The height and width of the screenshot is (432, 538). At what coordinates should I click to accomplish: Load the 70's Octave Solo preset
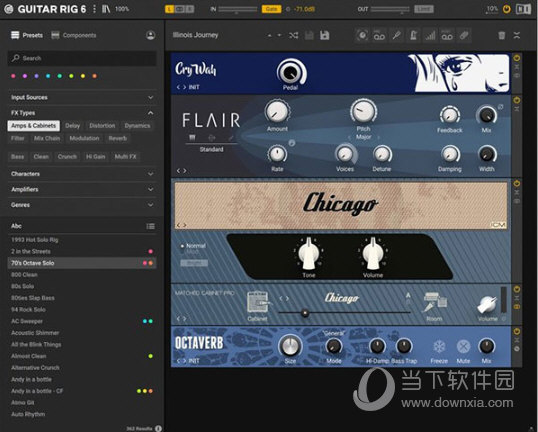[82, 263]
